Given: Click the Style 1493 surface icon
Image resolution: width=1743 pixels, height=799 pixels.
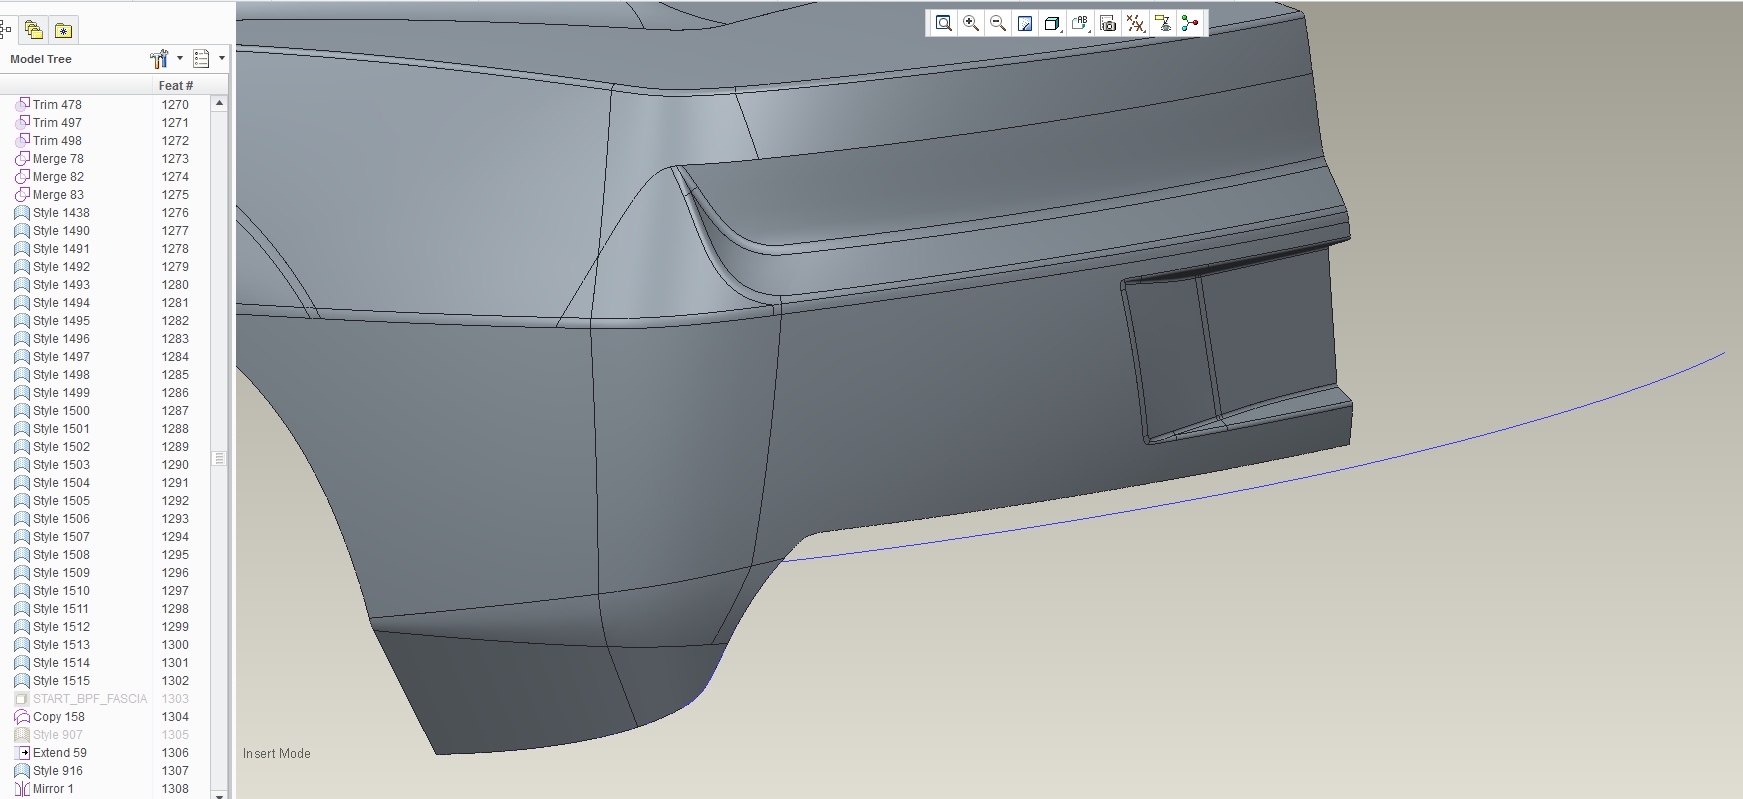Looking at the screenshot, I should (22, 285).
